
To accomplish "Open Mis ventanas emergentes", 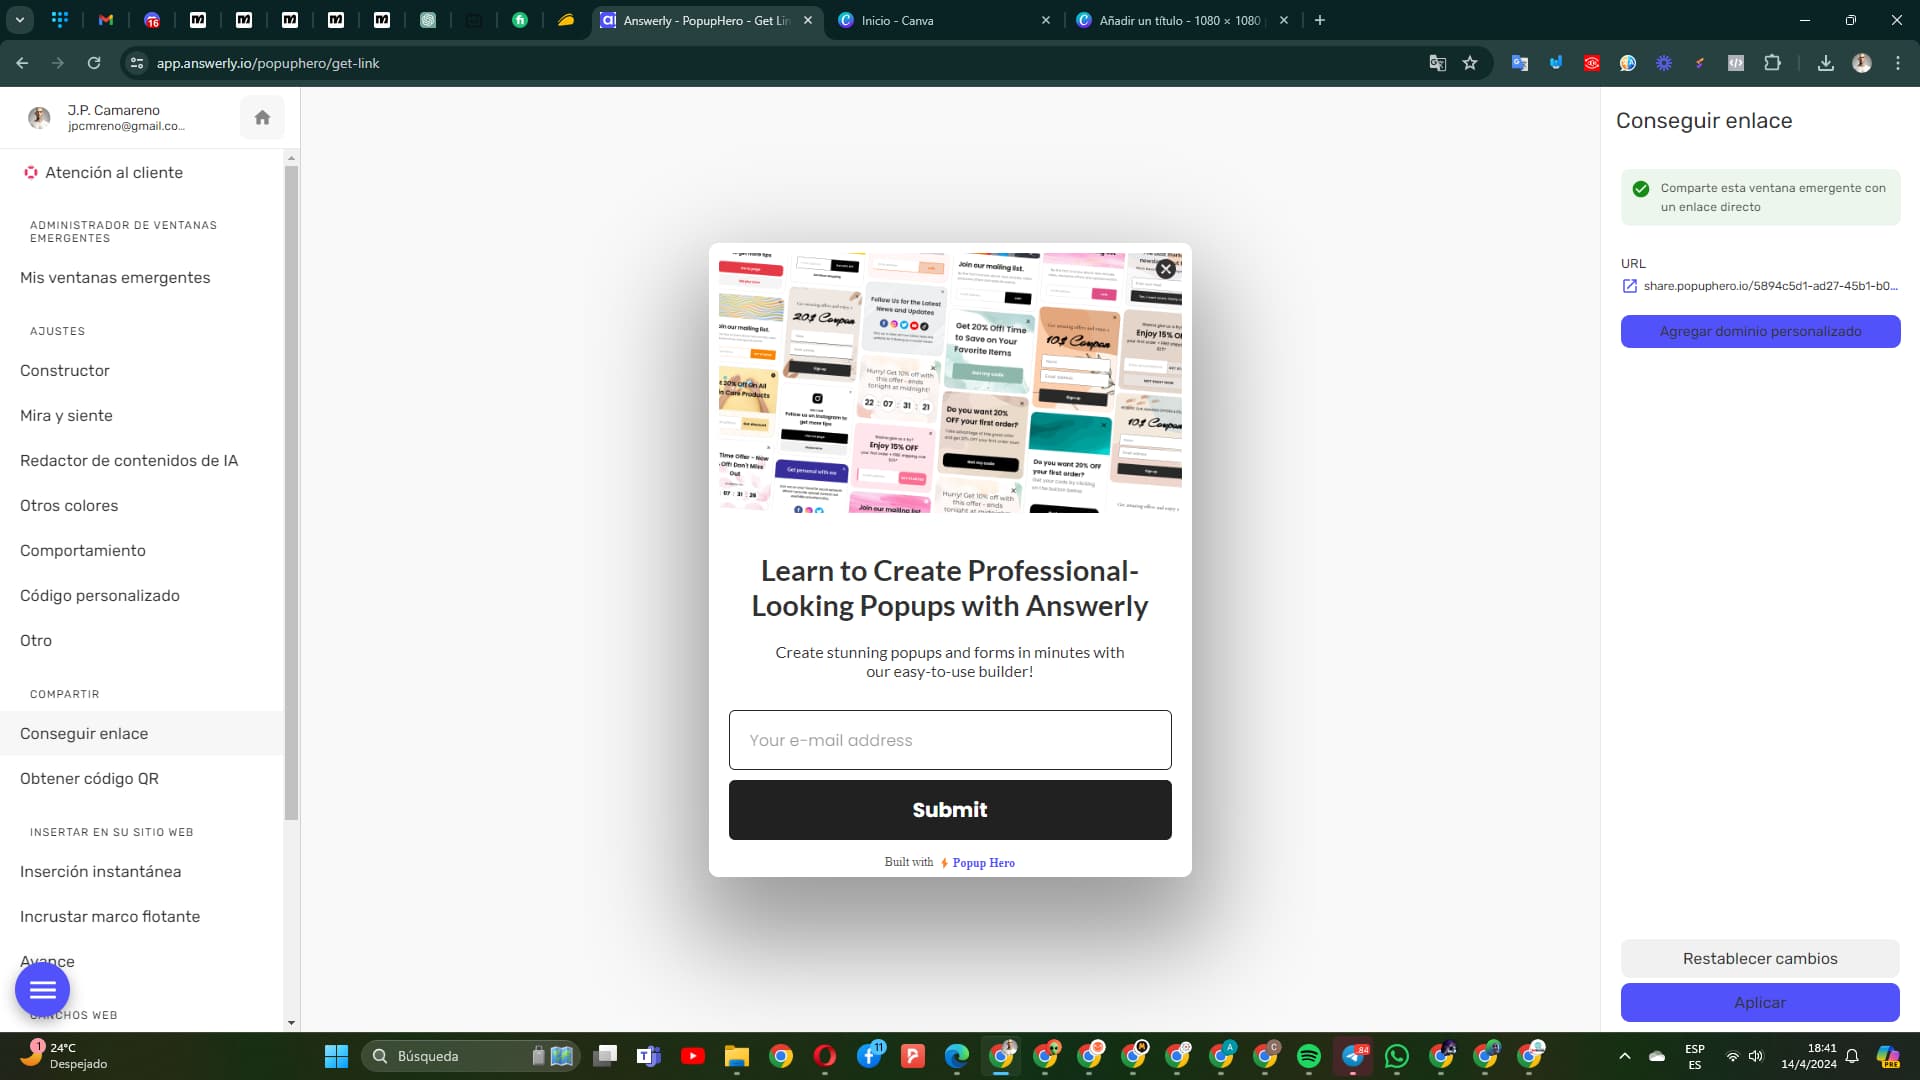I will click(x=115, y=278).
